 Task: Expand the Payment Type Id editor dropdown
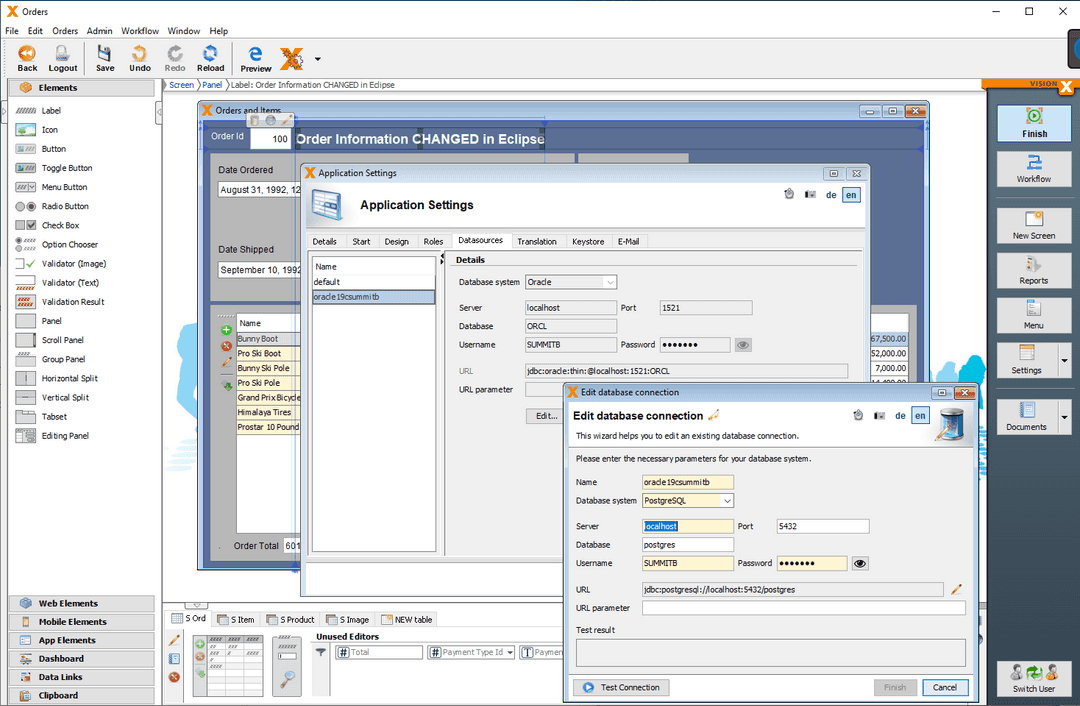508,651
